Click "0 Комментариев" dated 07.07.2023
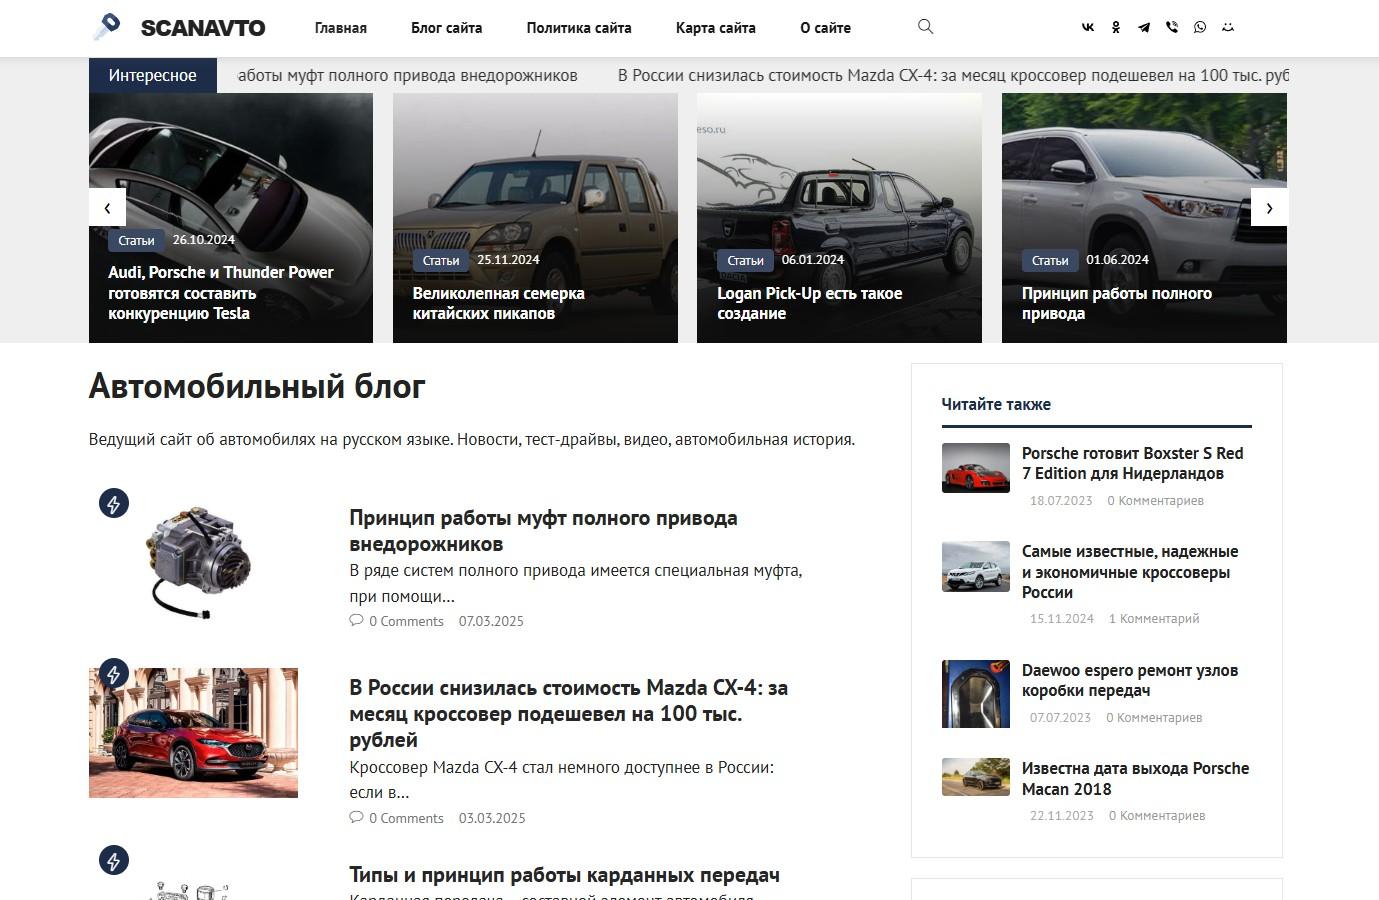The image size is (1379, 900). point(1154,717)
